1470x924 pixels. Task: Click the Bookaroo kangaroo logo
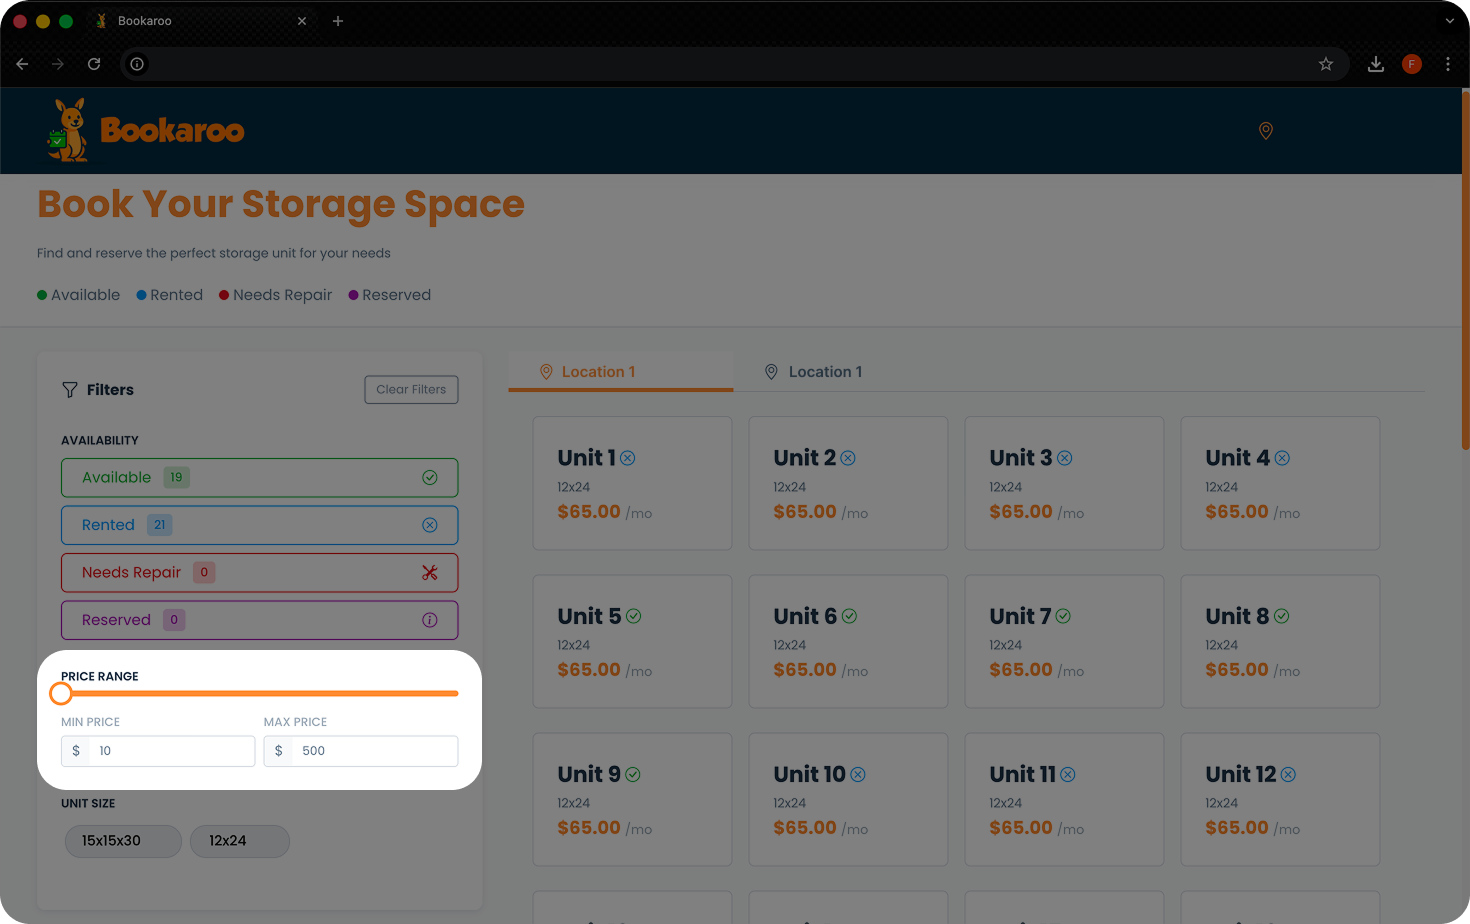click(68, 130)
